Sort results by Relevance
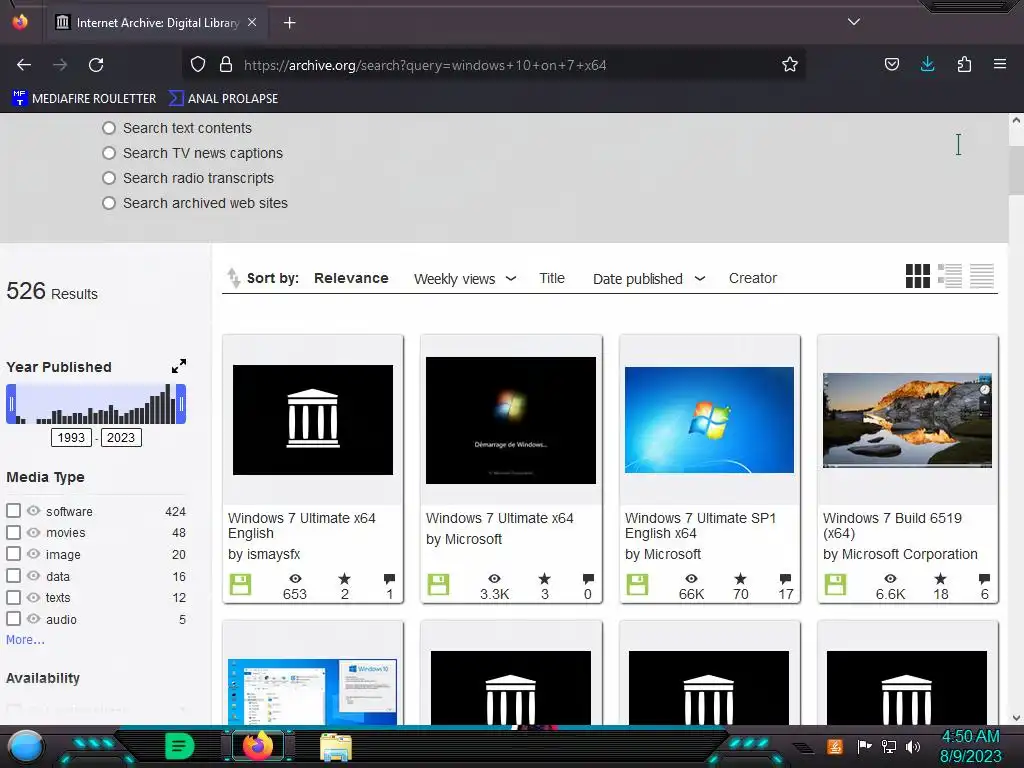1024x768 pixels. [351, 278]
